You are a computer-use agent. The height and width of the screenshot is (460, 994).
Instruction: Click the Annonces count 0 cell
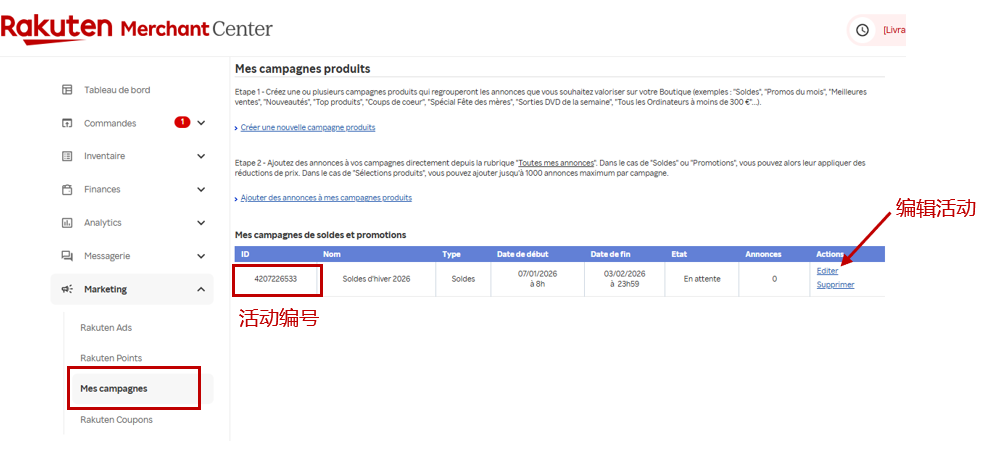(774, 279)
